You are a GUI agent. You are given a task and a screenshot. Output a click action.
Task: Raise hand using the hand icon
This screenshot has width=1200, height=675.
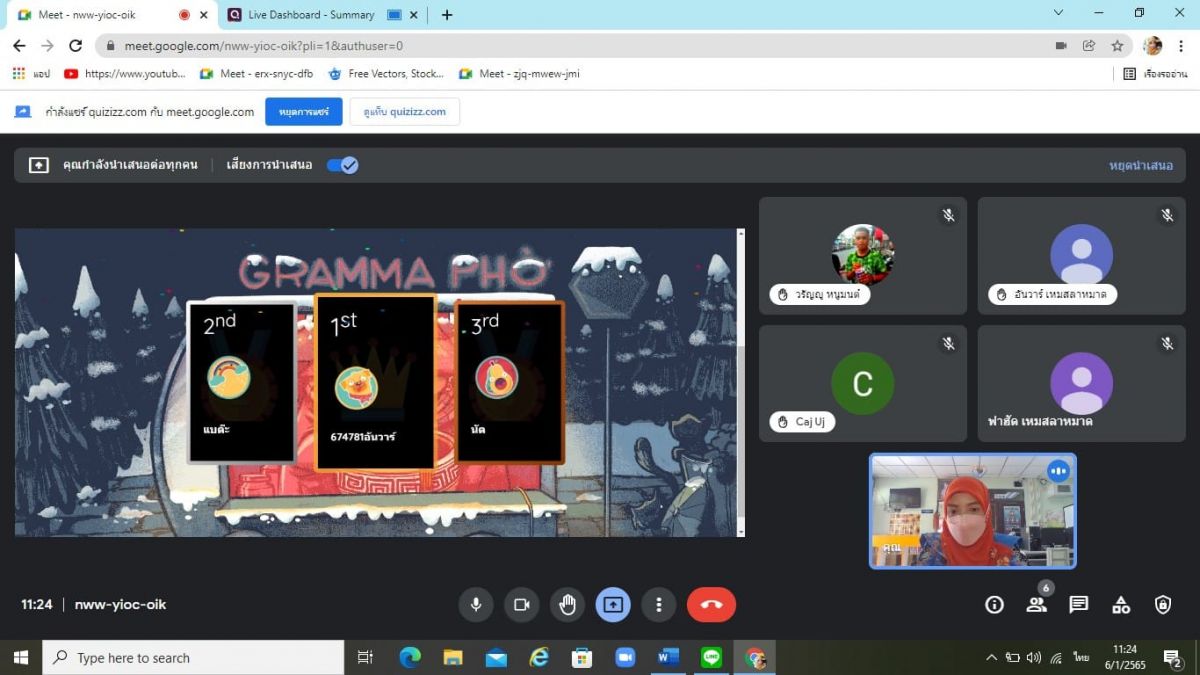[x=567, y=604]
